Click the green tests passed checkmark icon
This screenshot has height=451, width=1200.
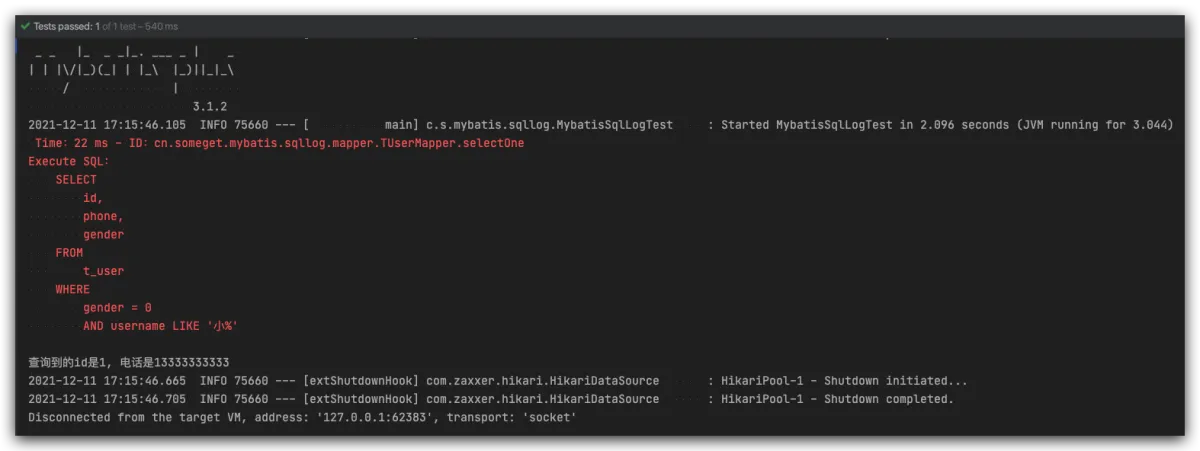(25, 26)
